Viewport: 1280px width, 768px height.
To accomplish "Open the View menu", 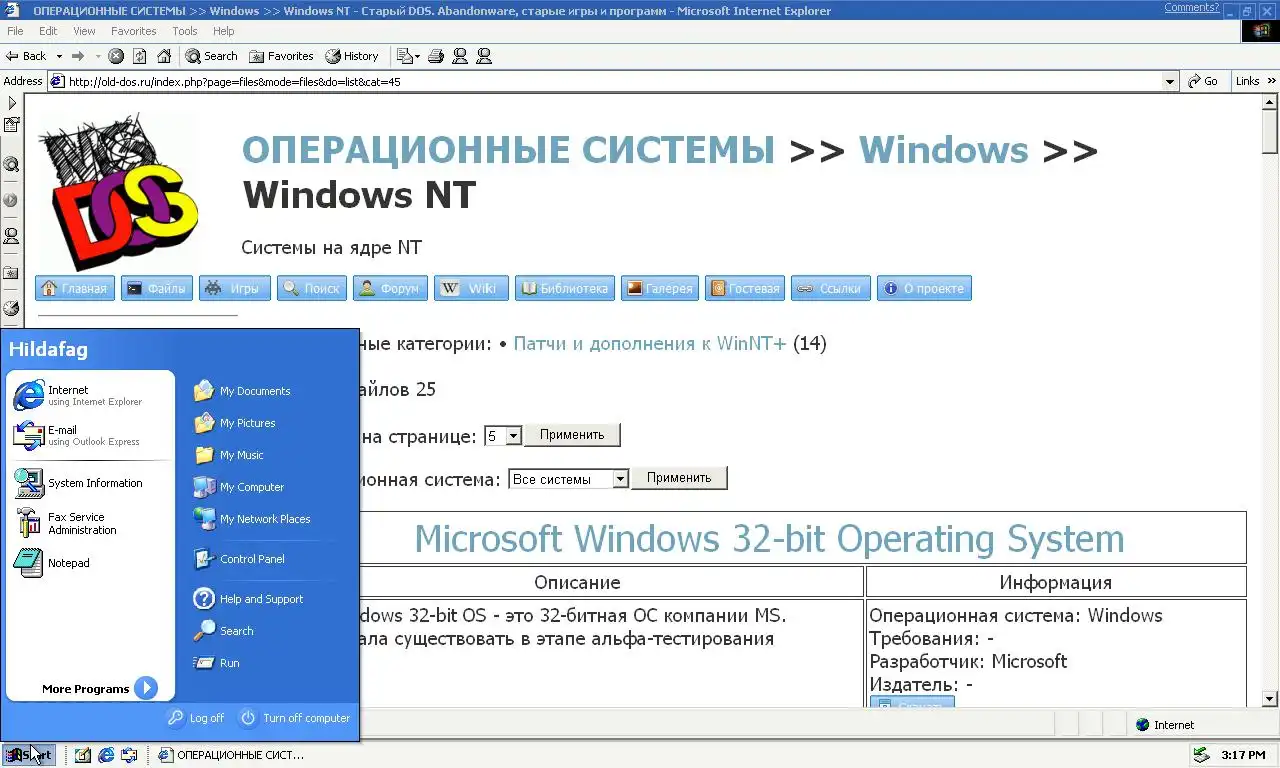I will tap(84, 31).
